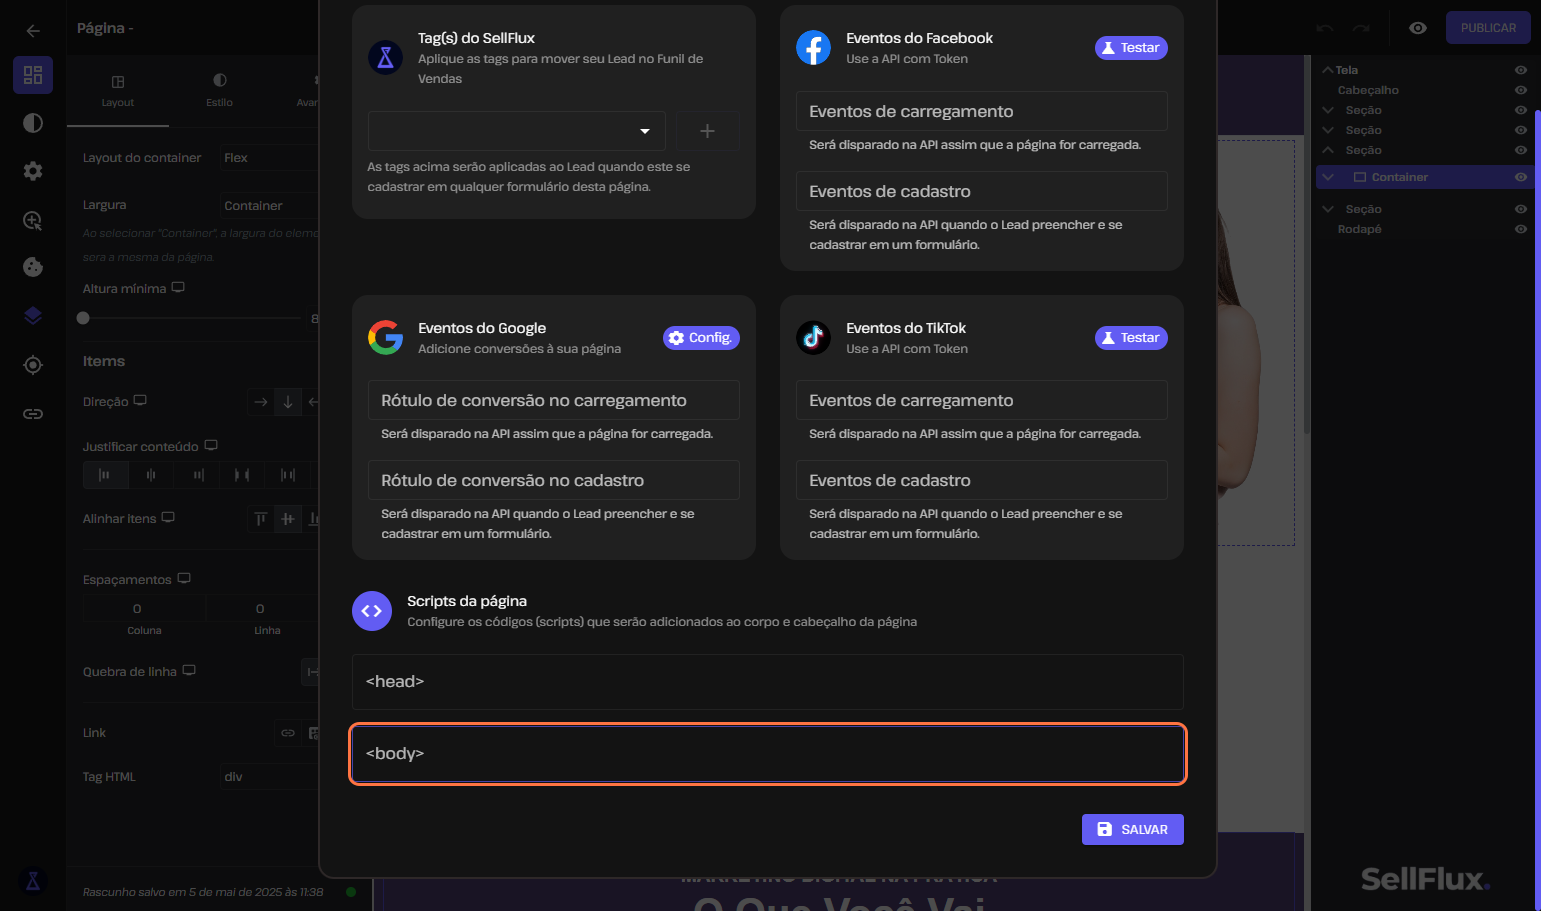Hide the Rodapé layer with eye icon
This screenshot has width=1541, height=911.
[x=1521, y=229]
